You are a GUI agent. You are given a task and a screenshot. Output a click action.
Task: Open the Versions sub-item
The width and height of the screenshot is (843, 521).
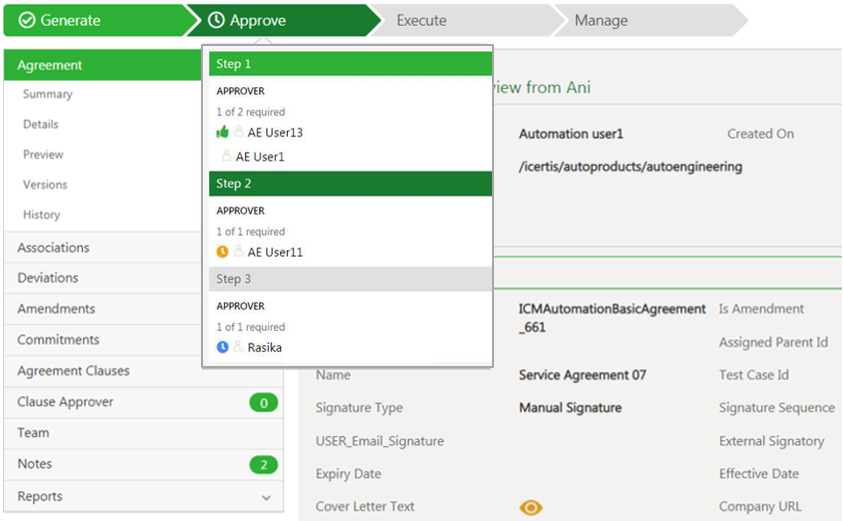45,184
